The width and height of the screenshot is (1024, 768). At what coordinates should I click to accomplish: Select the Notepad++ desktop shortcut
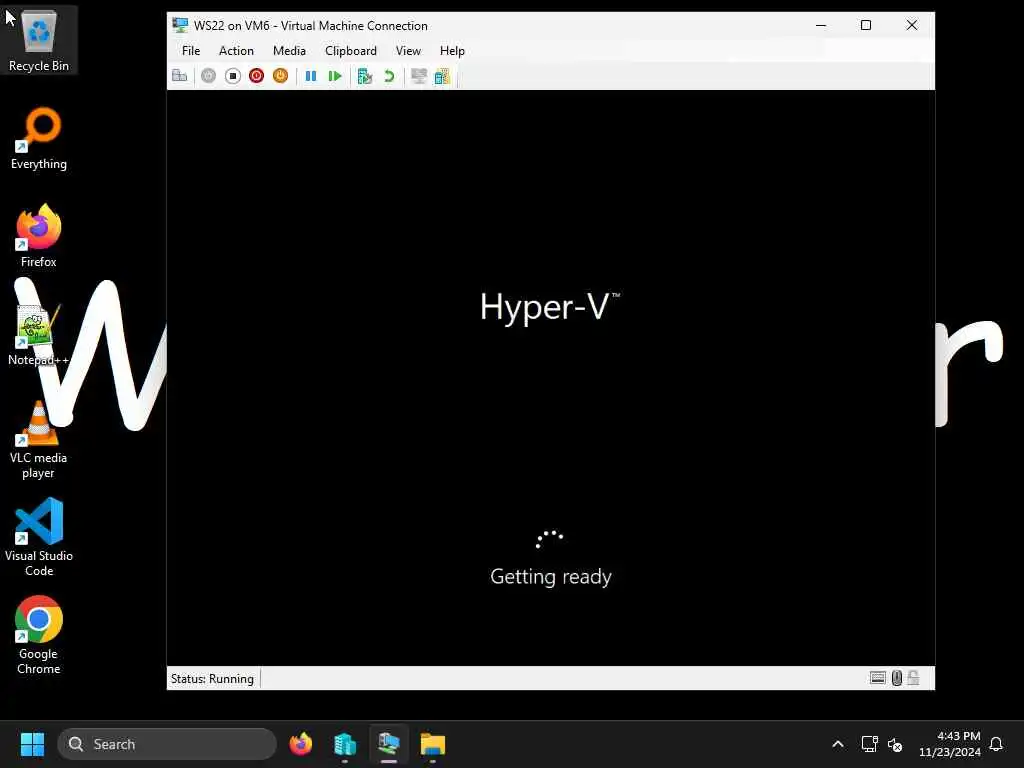pos(39,334)
